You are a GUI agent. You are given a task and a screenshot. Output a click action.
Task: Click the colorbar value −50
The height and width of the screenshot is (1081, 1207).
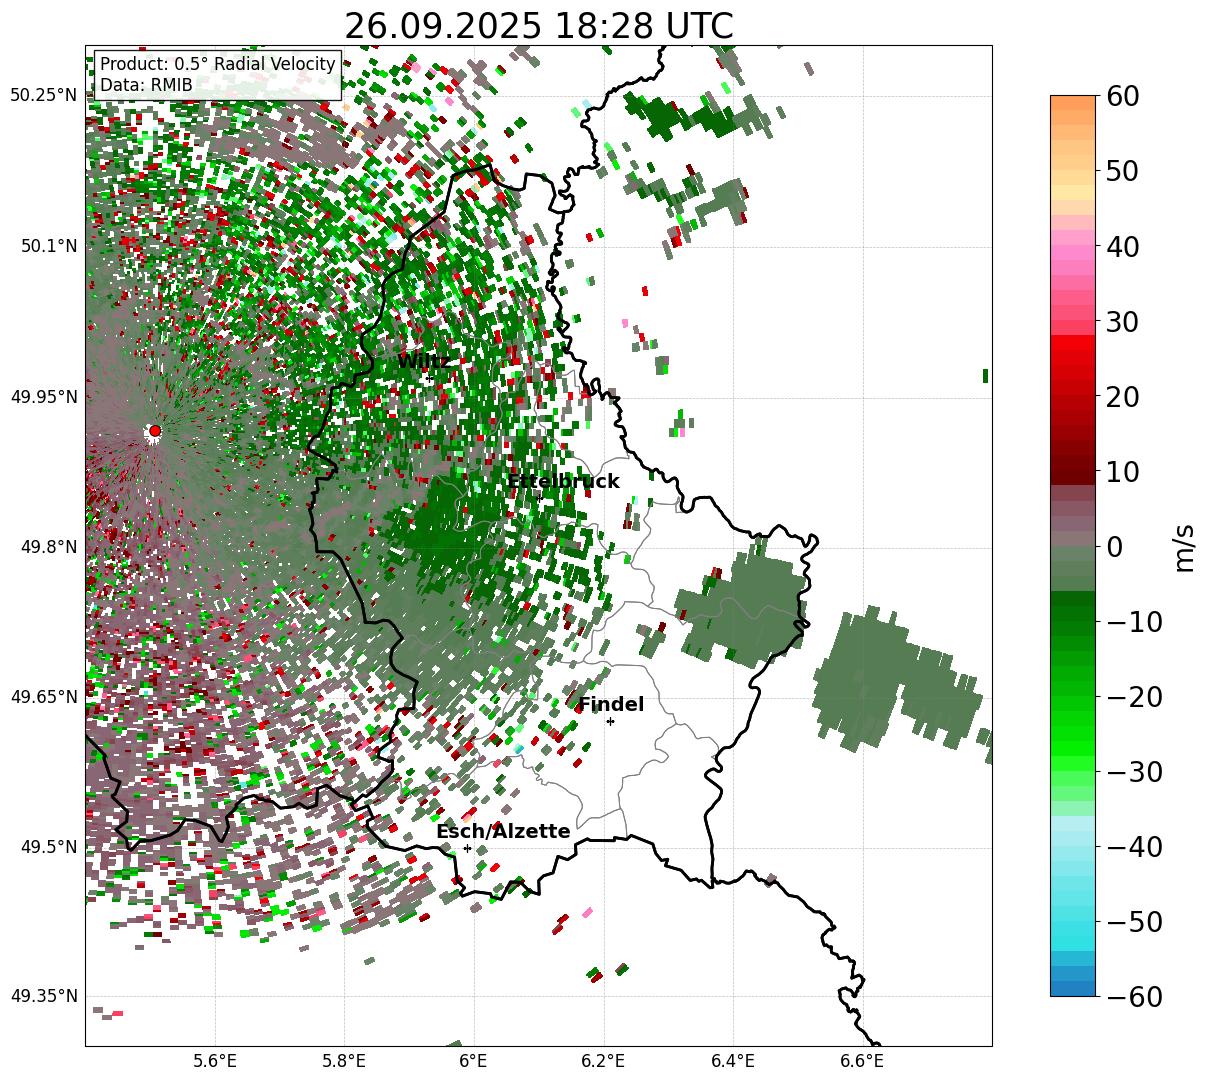pos(1134,922)
